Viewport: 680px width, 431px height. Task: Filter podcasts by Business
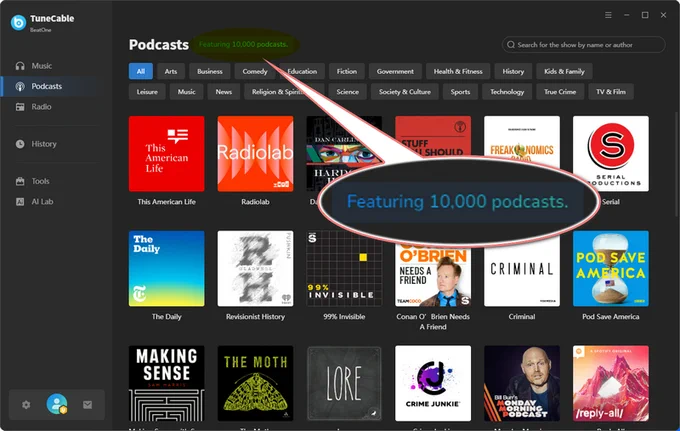pyautogui.click(x=210, y=72)
